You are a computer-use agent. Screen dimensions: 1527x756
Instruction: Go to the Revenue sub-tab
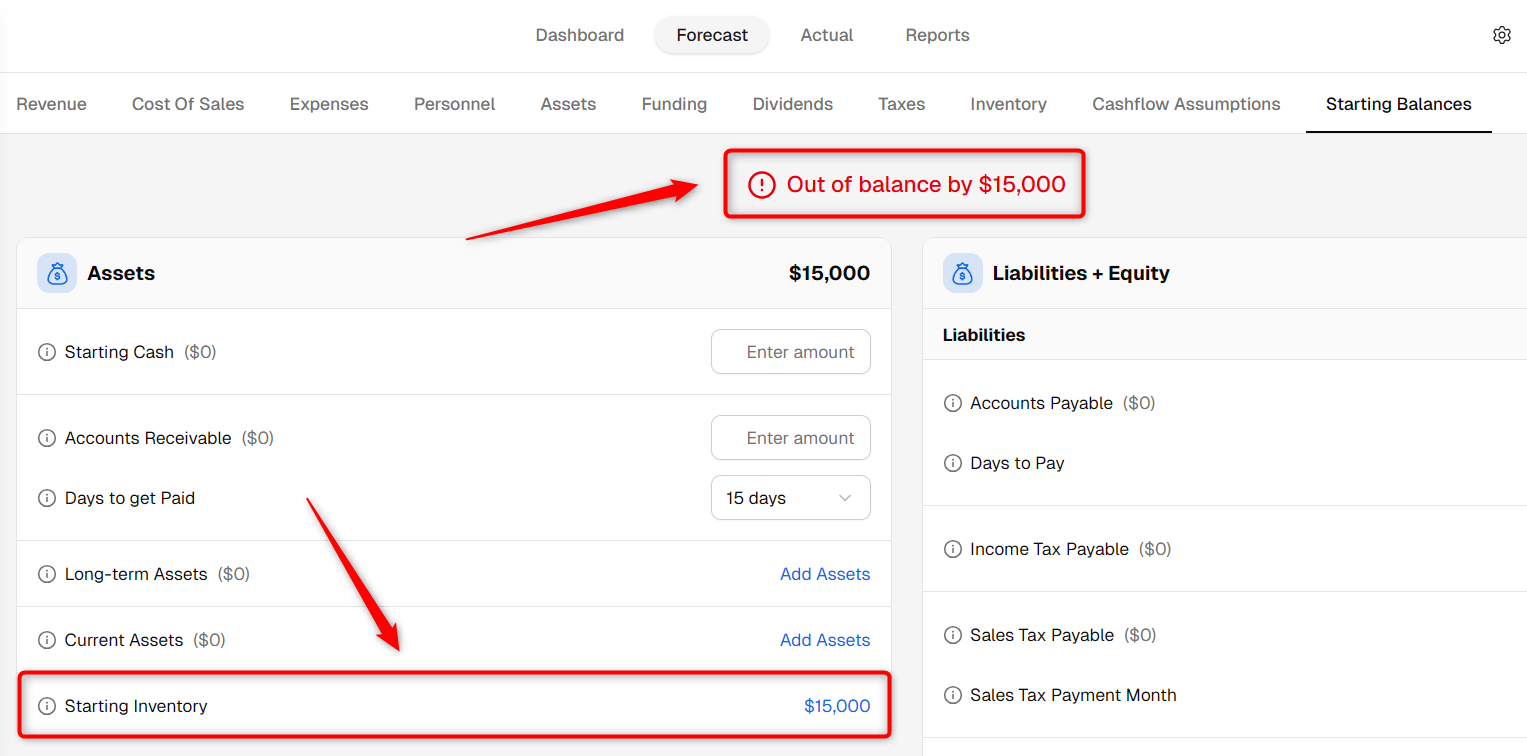click(52, 104)
